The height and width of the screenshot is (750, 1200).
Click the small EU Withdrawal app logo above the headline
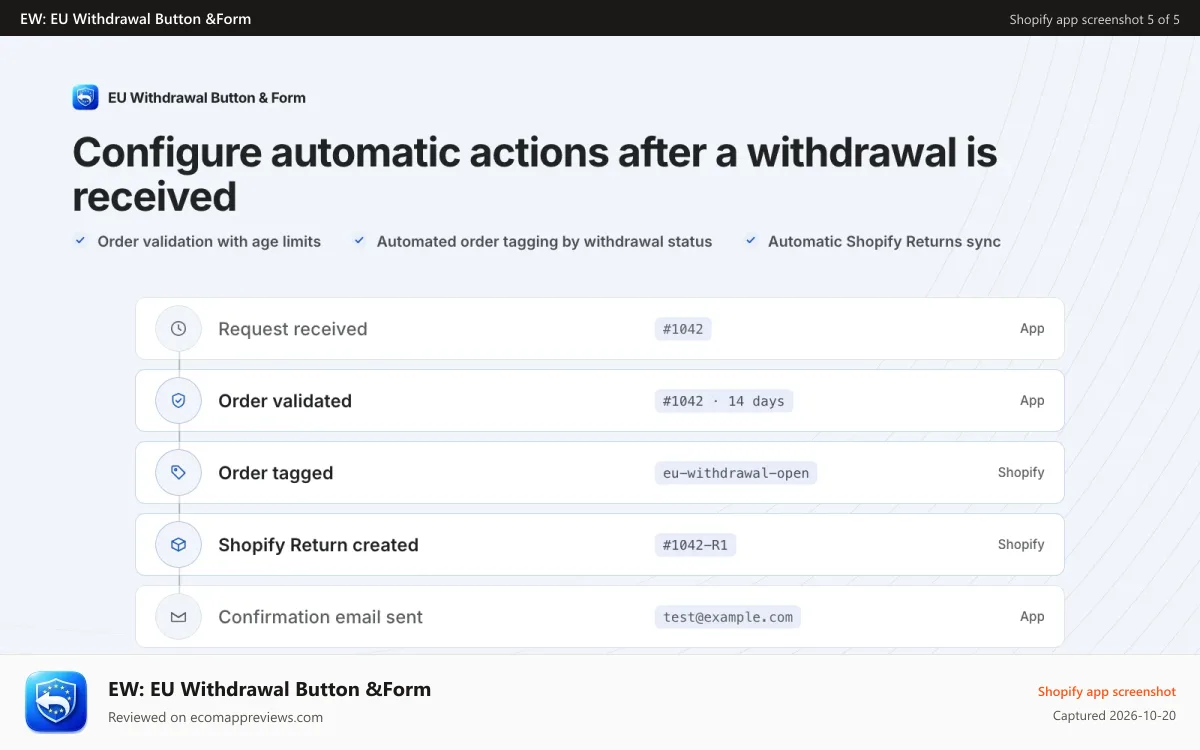tap(85, 97)
